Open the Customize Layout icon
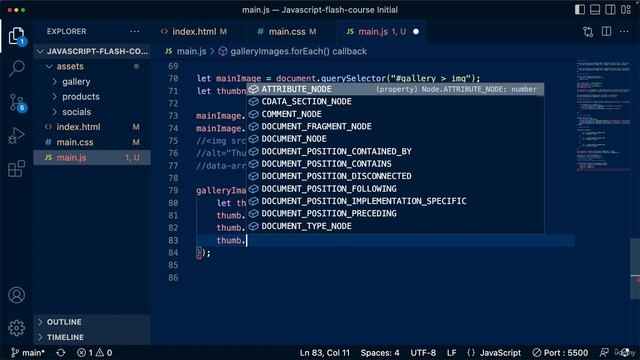Viewport: 640px width, 360px height. [626, 9]
